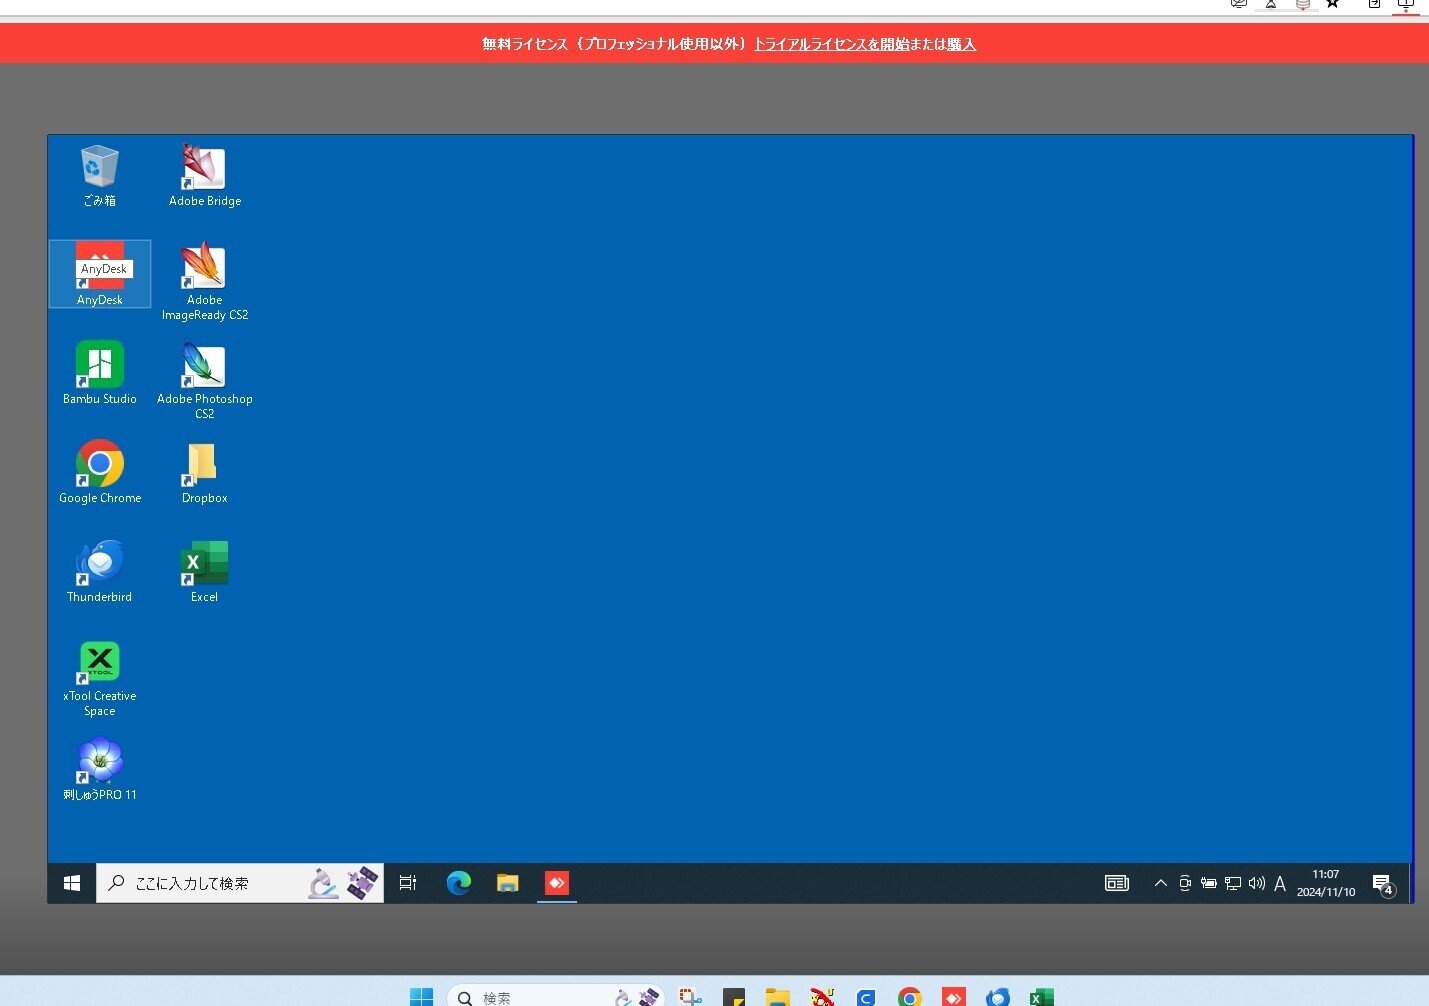This screenshot has height=1006, width=1429.
Task: Click the local 検索 taskbar search box
Action: (x=556, y=997)
